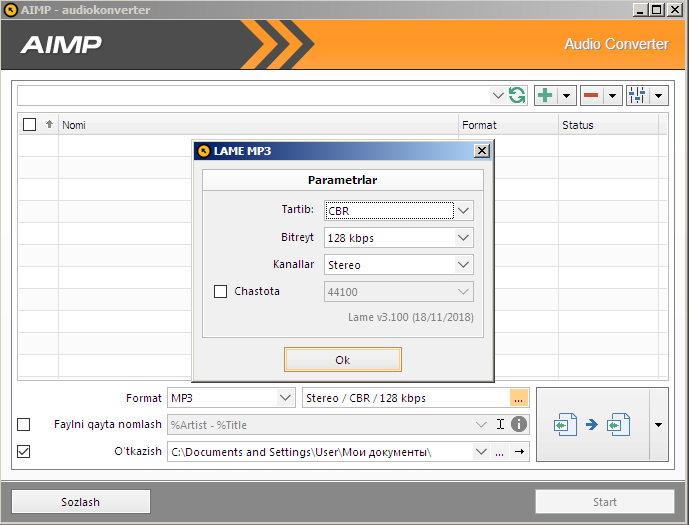Enable Faylni qayta nomlash checkbox
This screenshot has height=525, width=689.
point(23,424)
